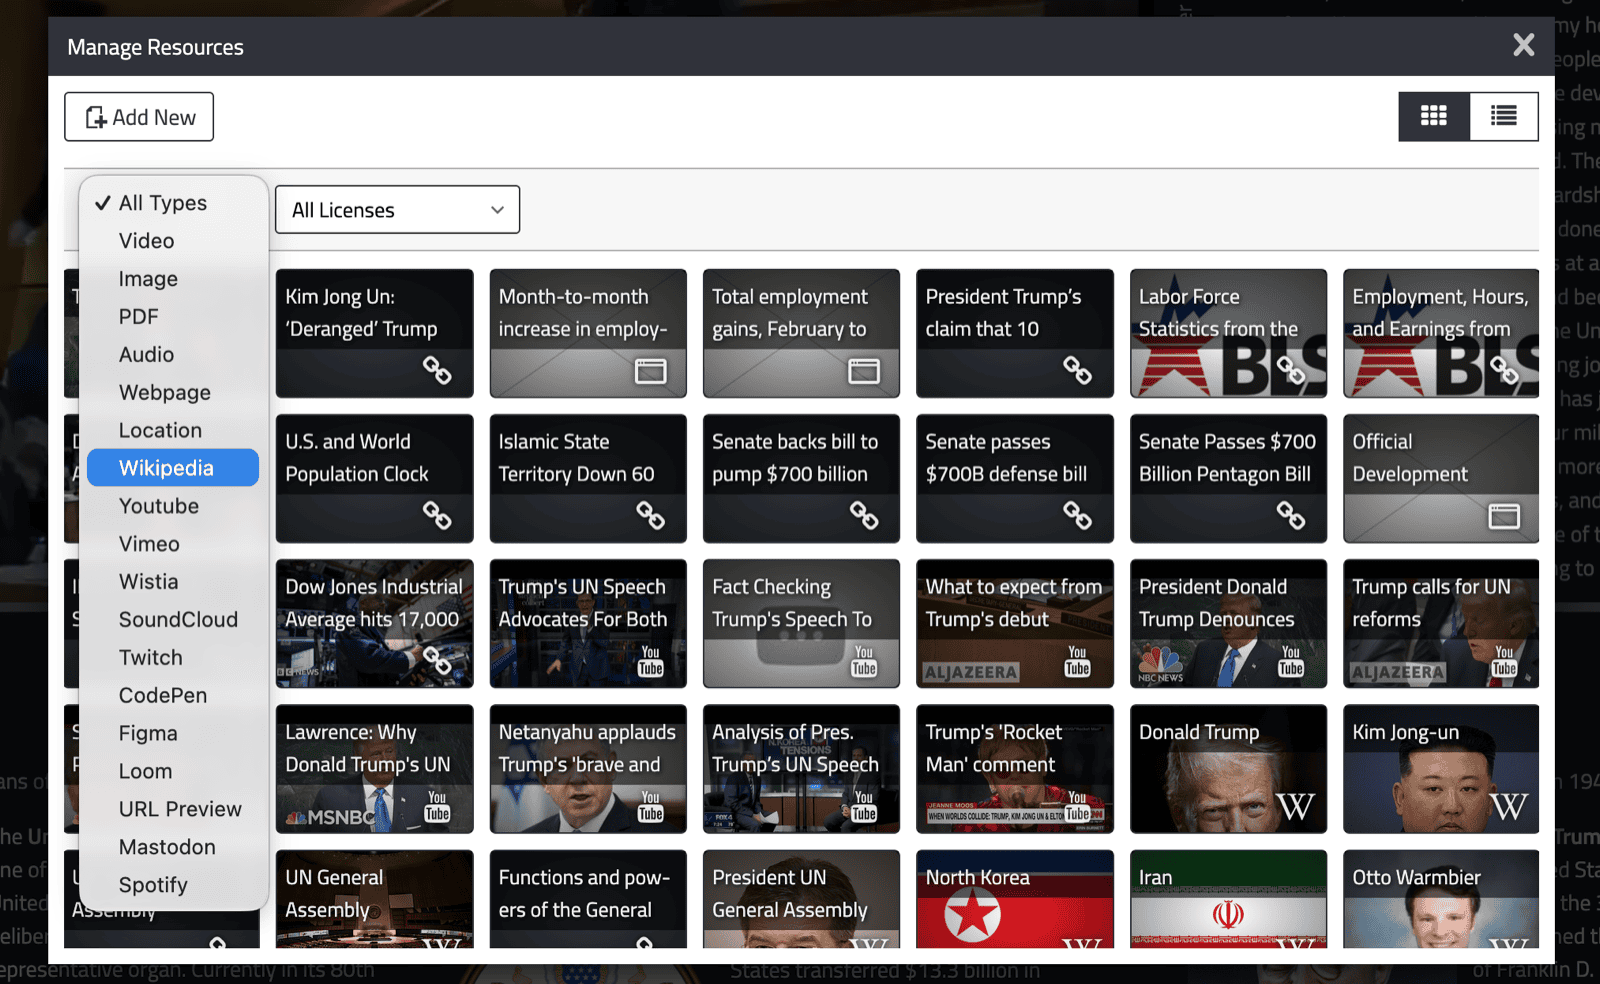This screenshot has height=984, width=1600.
Task: Filter resources by Spotify type
Action: pos(153,885)
